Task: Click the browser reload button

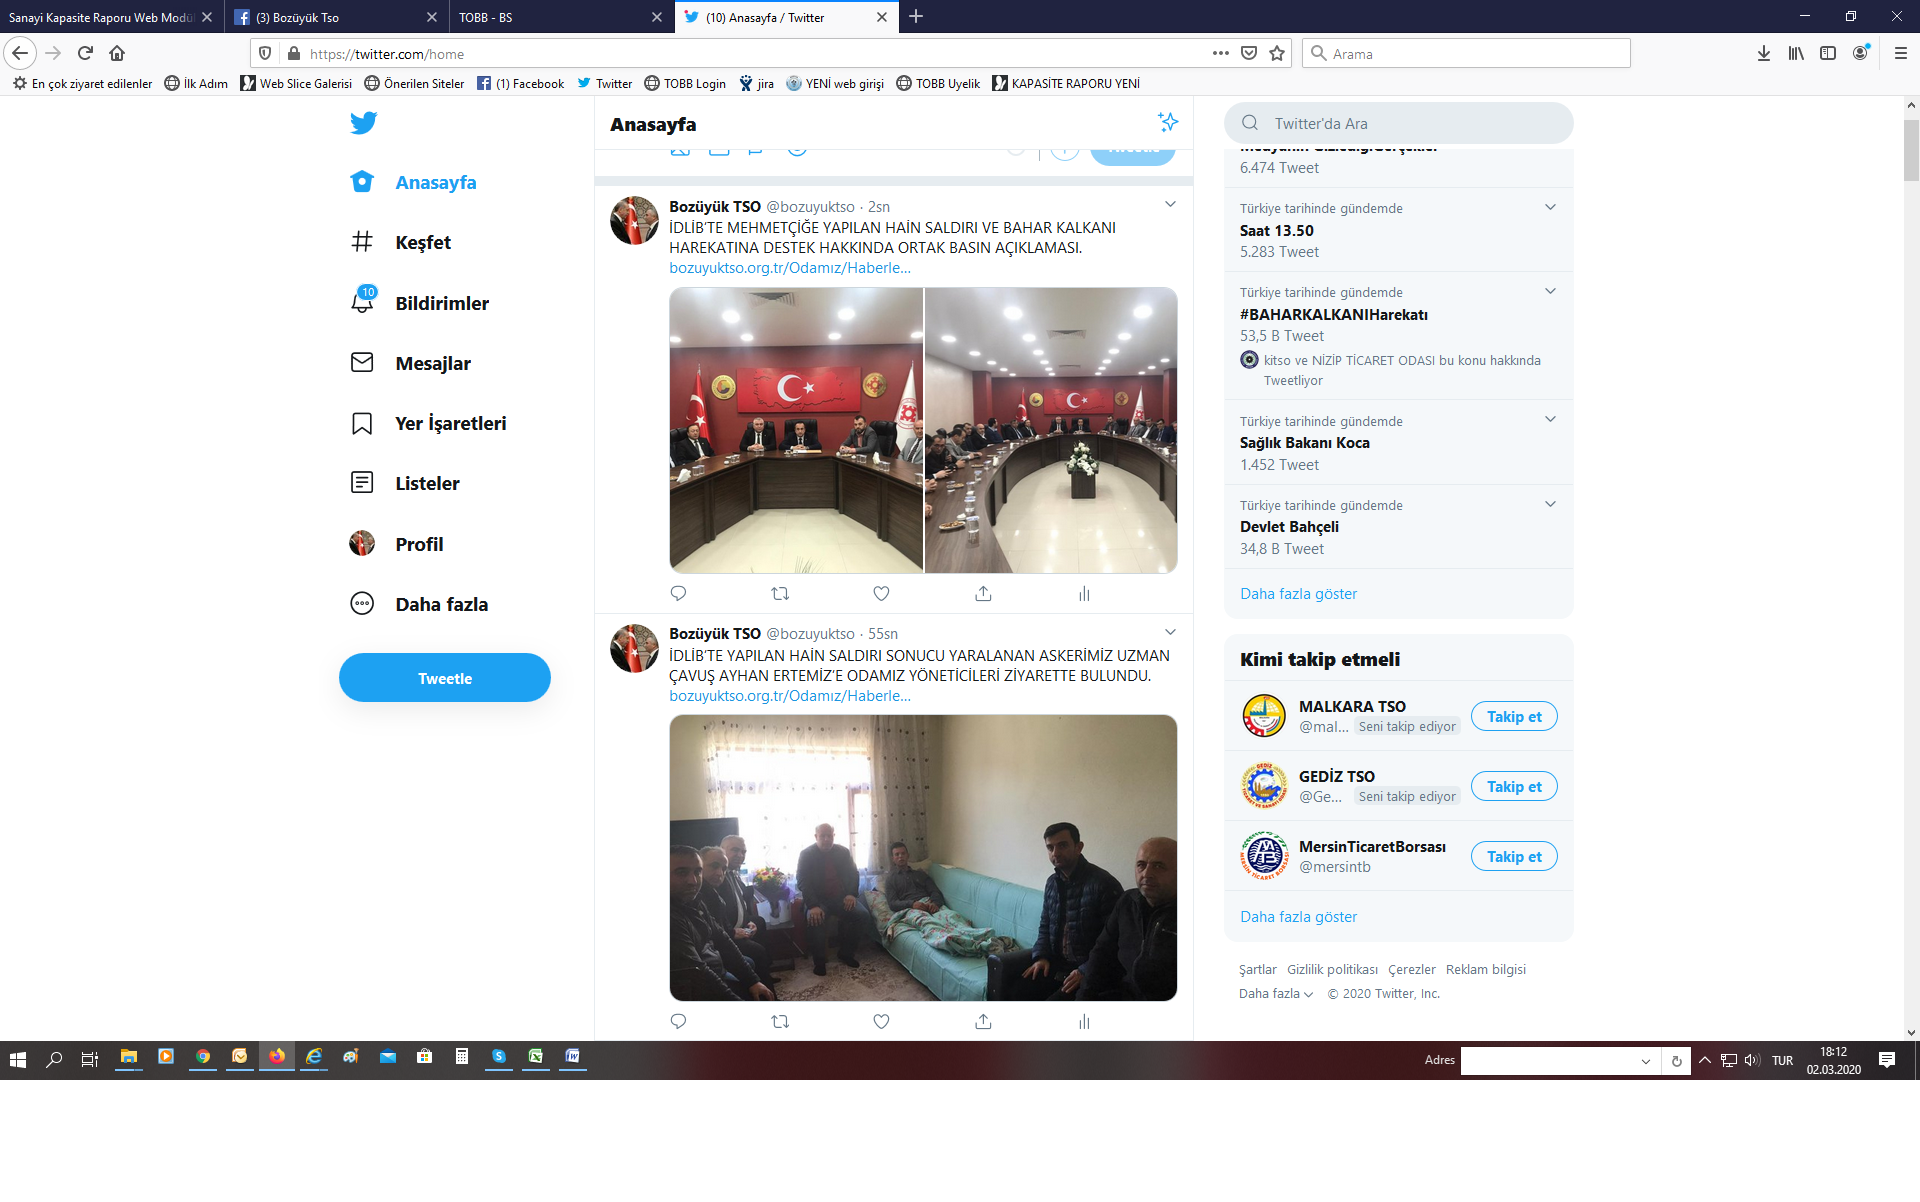Action: 85,53
